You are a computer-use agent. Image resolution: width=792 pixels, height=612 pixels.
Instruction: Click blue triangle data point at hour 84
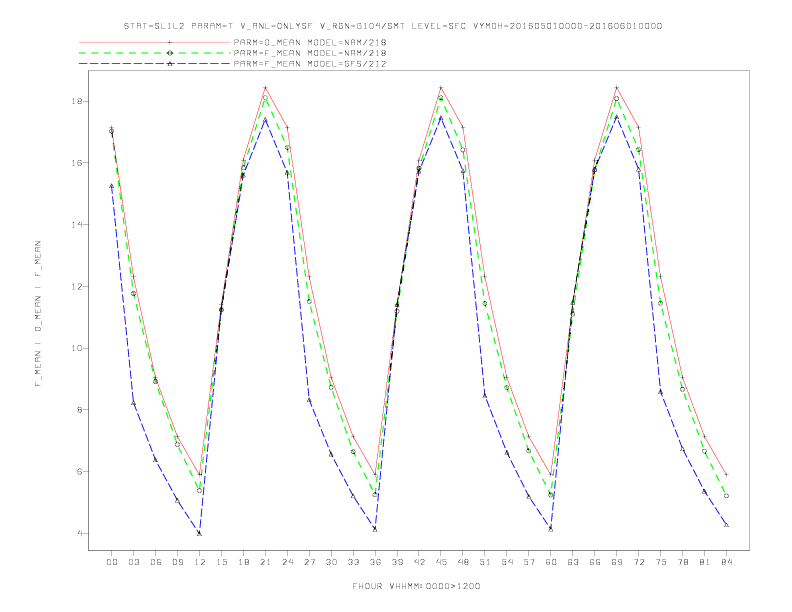pyautogui.click(x=726, y=525)
